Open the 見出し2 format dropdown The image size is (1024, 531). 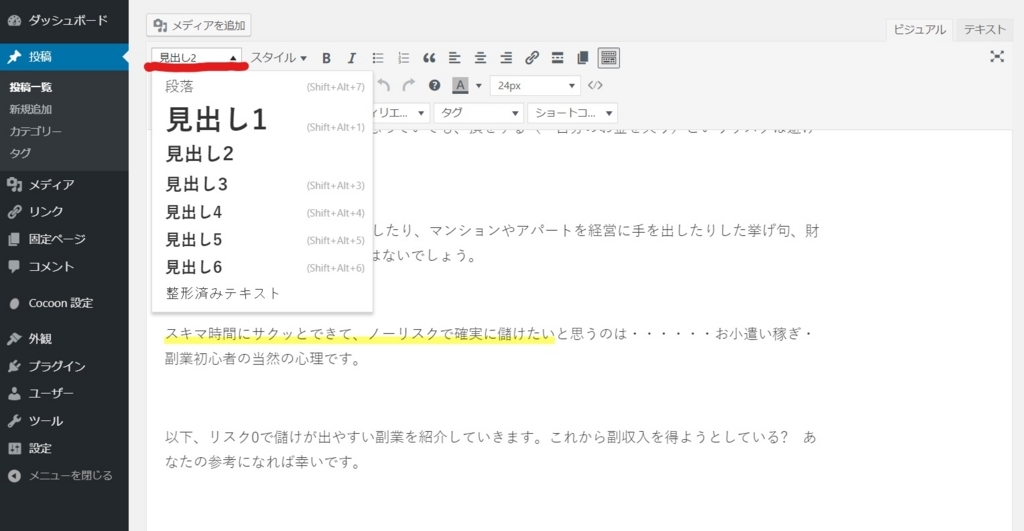point(197,58)
